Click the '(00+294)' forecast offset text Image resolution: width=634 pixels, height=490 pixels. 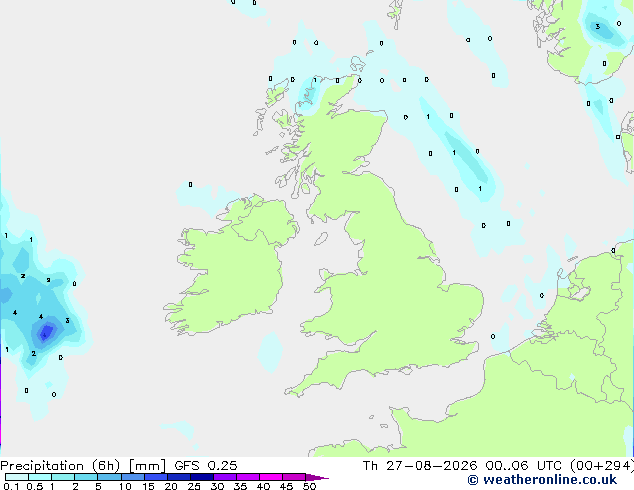[x=602, y=466]
